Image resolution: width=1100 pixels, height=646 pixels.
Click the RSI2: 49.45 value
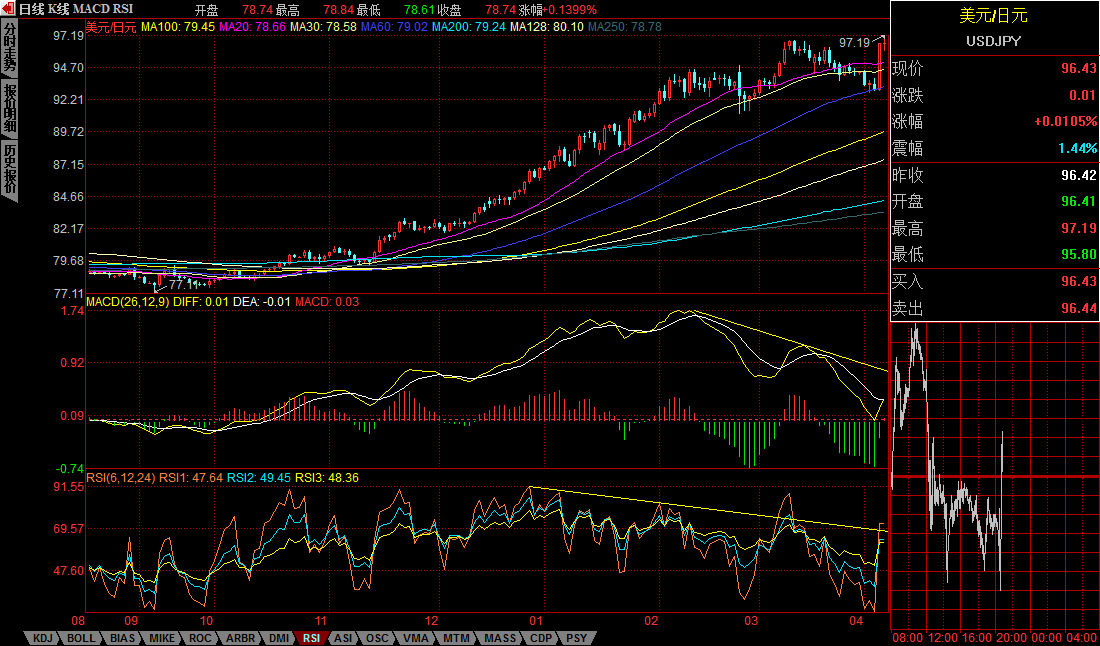pyautogui.click(x=258, y=478)
